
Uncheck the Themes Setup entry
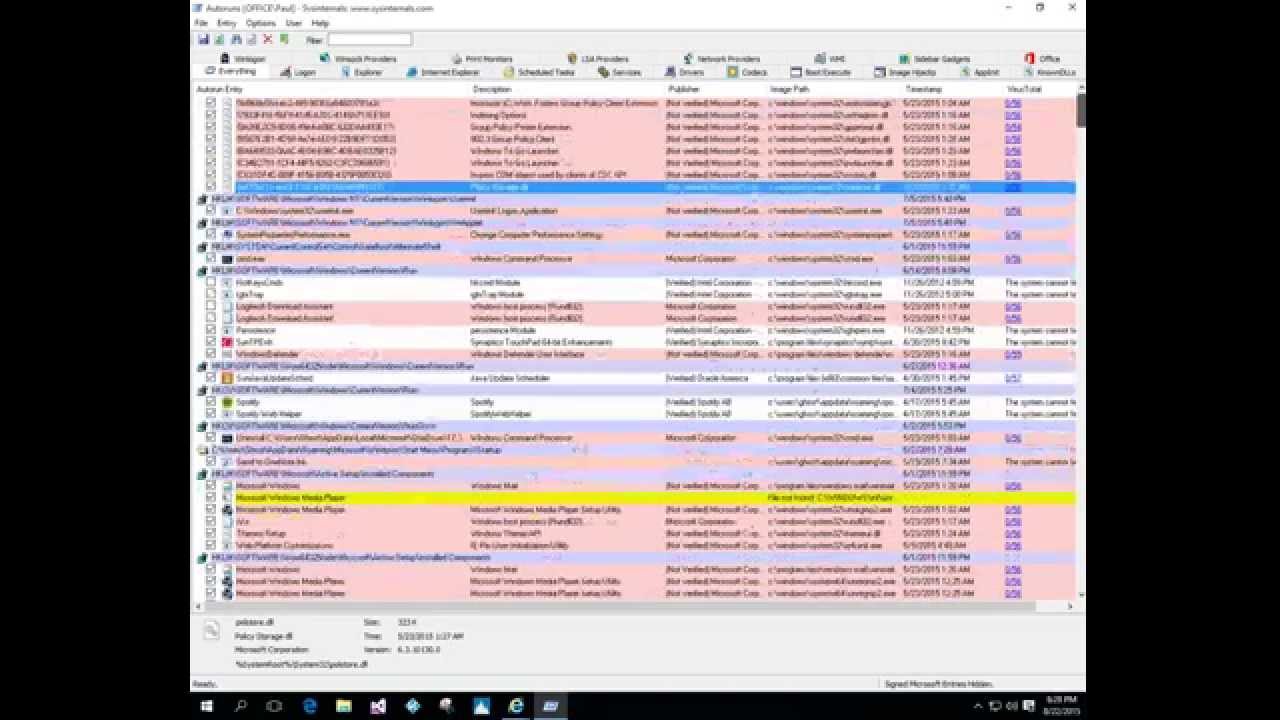coord(211,534)
